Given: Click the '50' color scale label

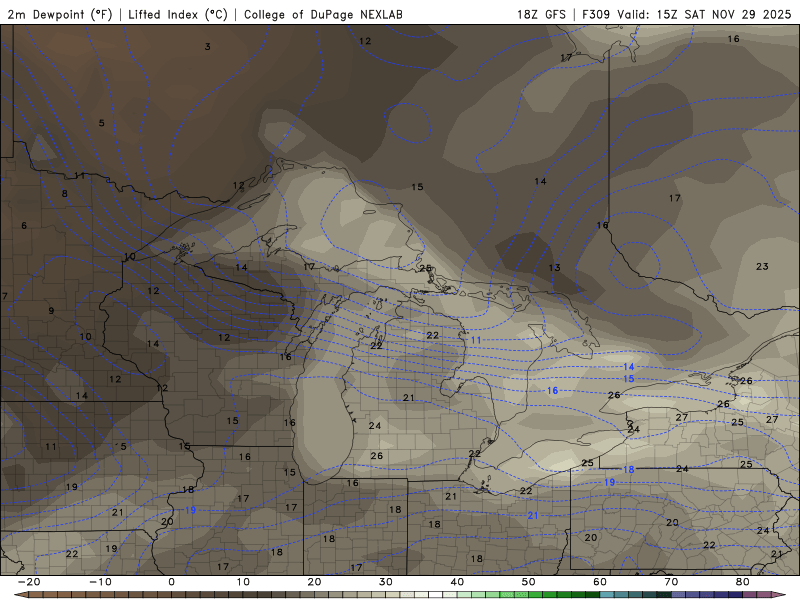Looking at the screenshot, I should [529, 582].
